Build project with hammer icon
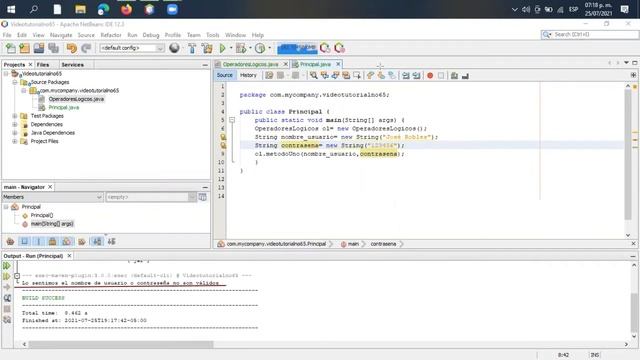Screen dimensions: 640x360 (192, 48)
